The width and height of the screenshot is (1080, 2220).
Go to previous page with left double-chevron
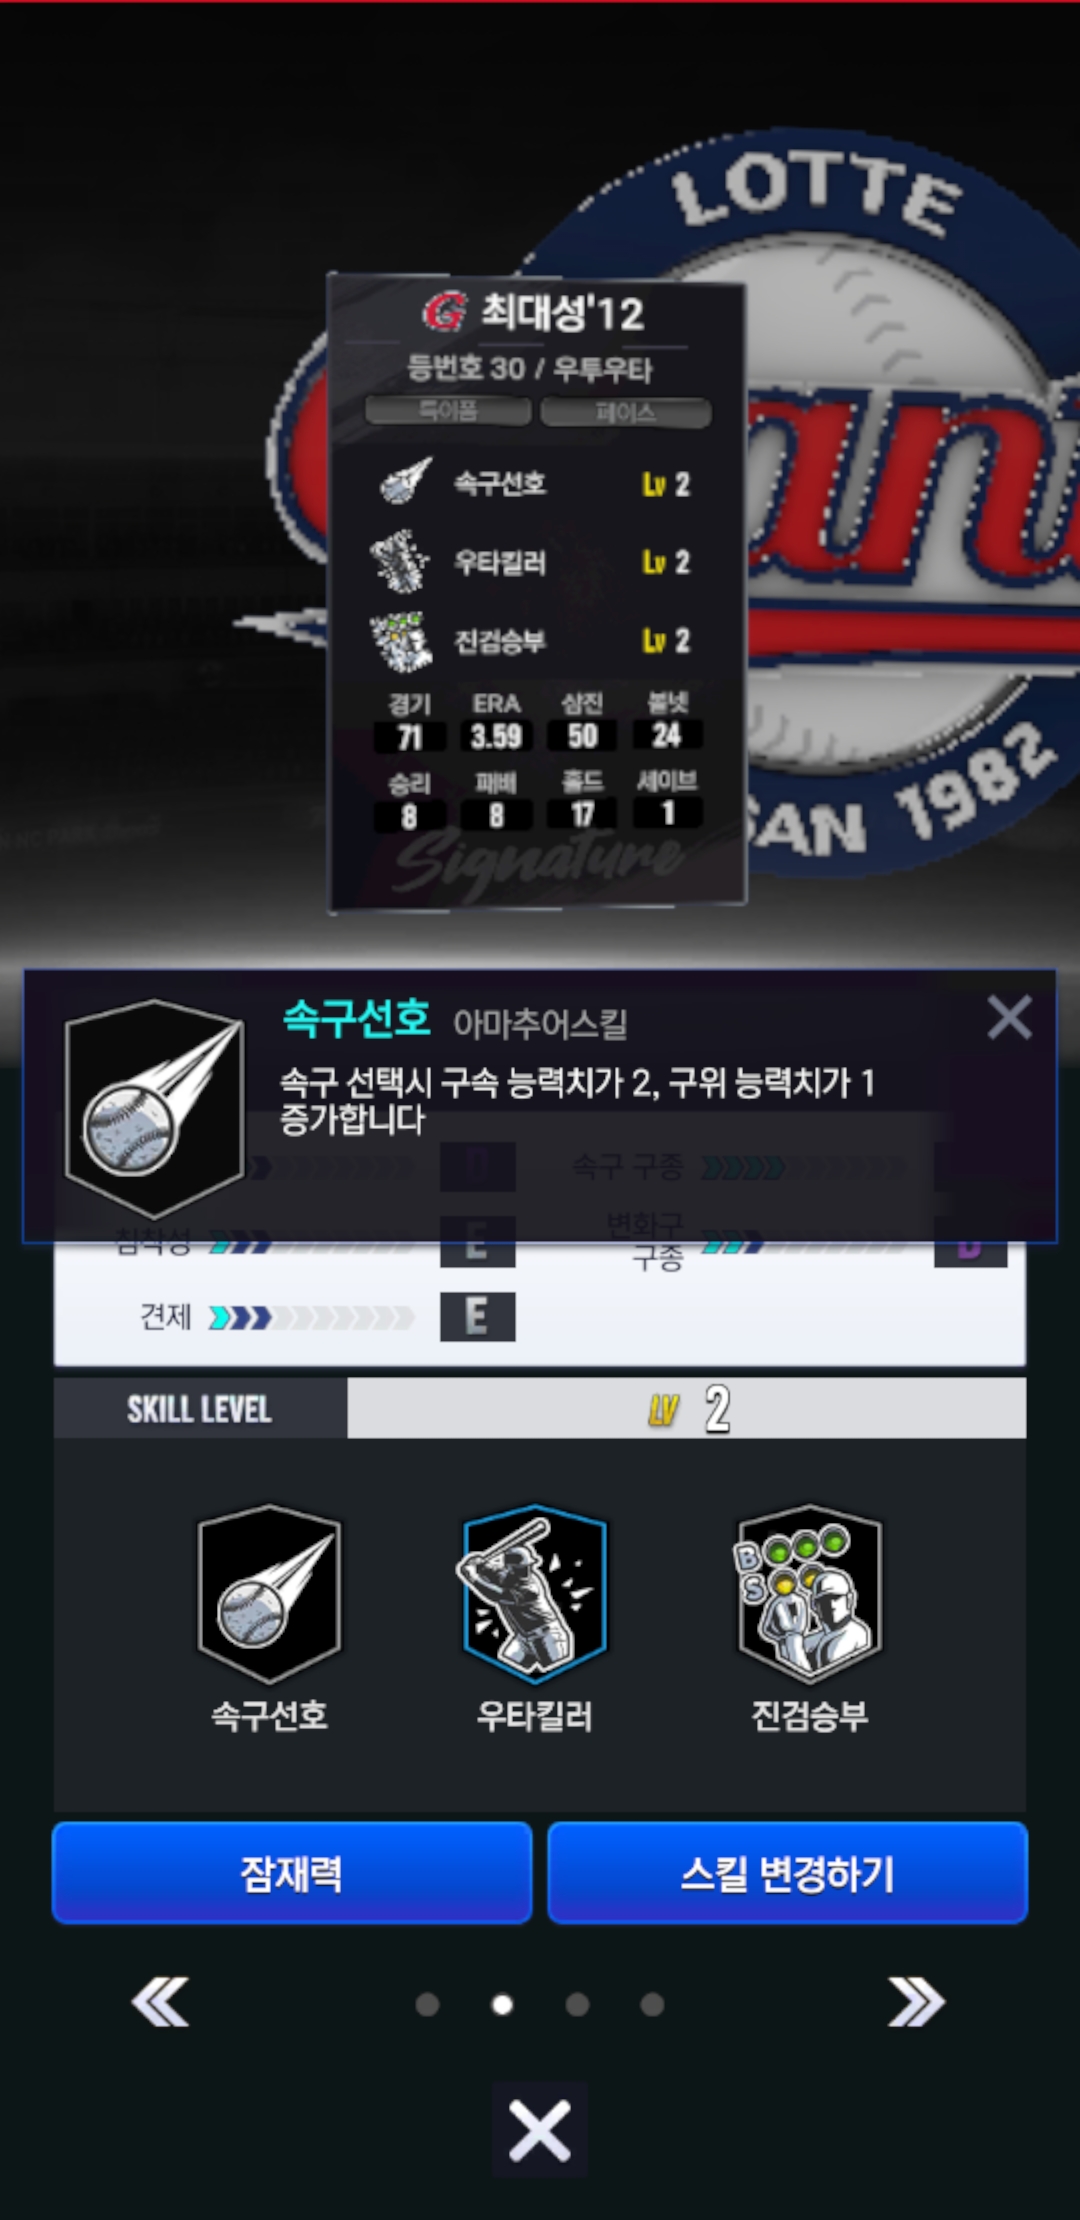tap(161, 2002)
